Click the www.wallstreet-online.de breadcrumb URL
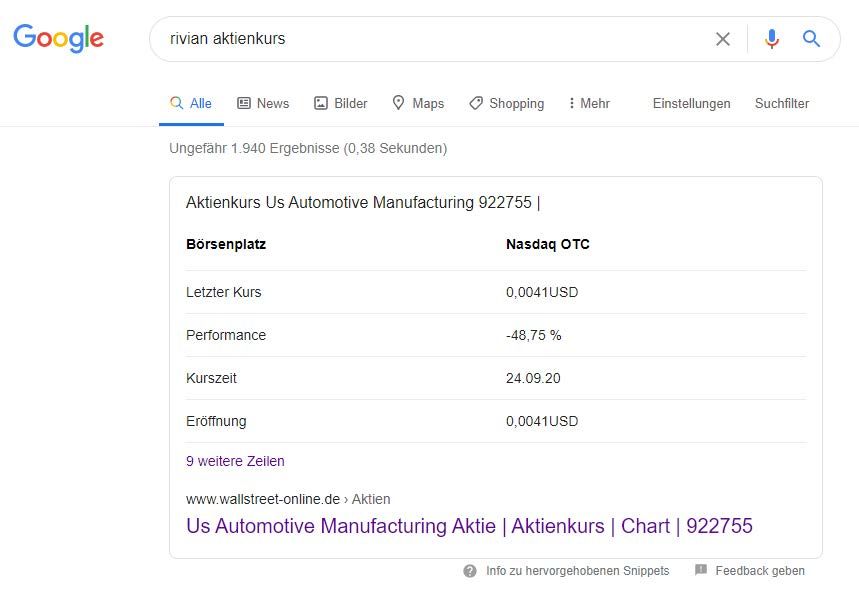859x592 pixels. tap(262, 499)
